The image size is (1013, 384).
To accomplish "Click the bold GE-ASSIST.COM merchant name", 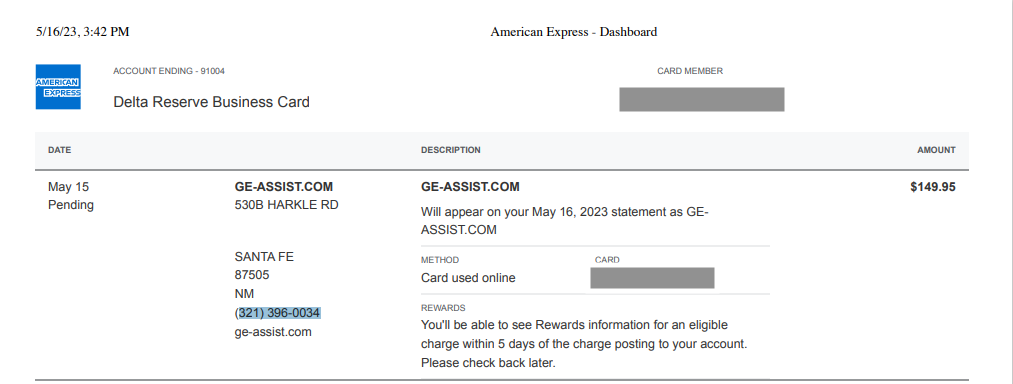I will tap(284, 187).
